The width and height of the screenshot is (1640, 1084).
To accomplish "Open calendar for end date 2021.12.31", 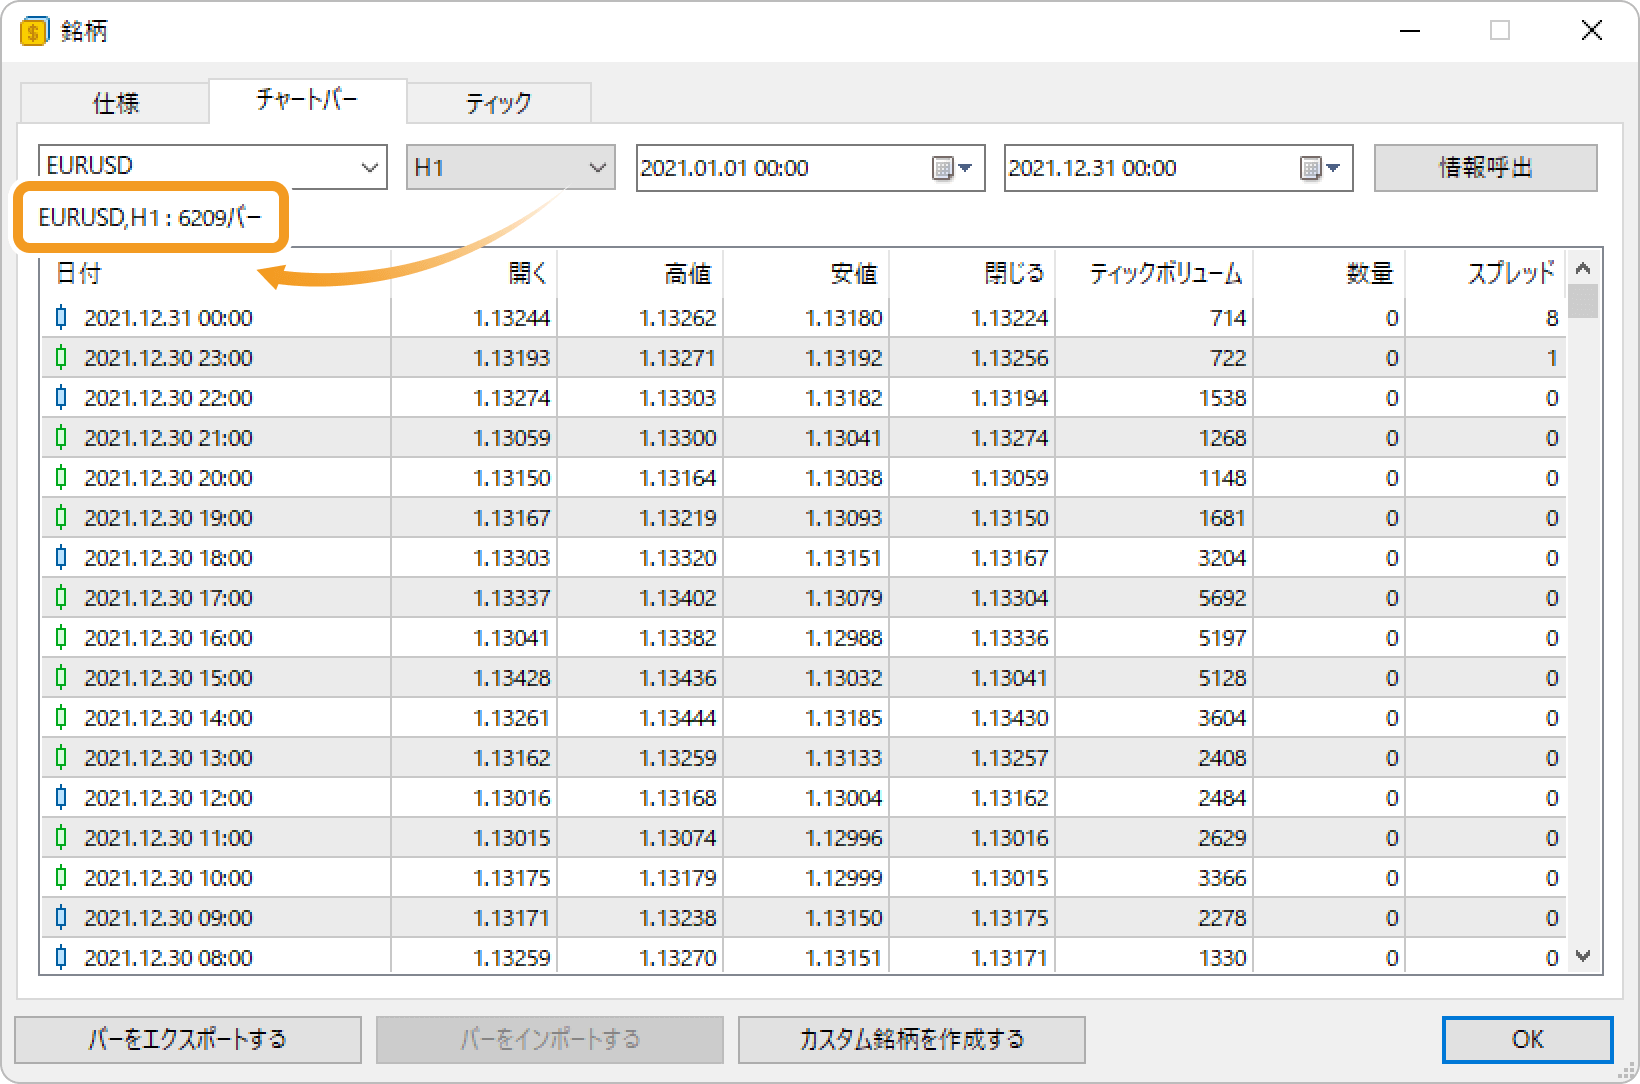I will click(x=1320, y=168).
